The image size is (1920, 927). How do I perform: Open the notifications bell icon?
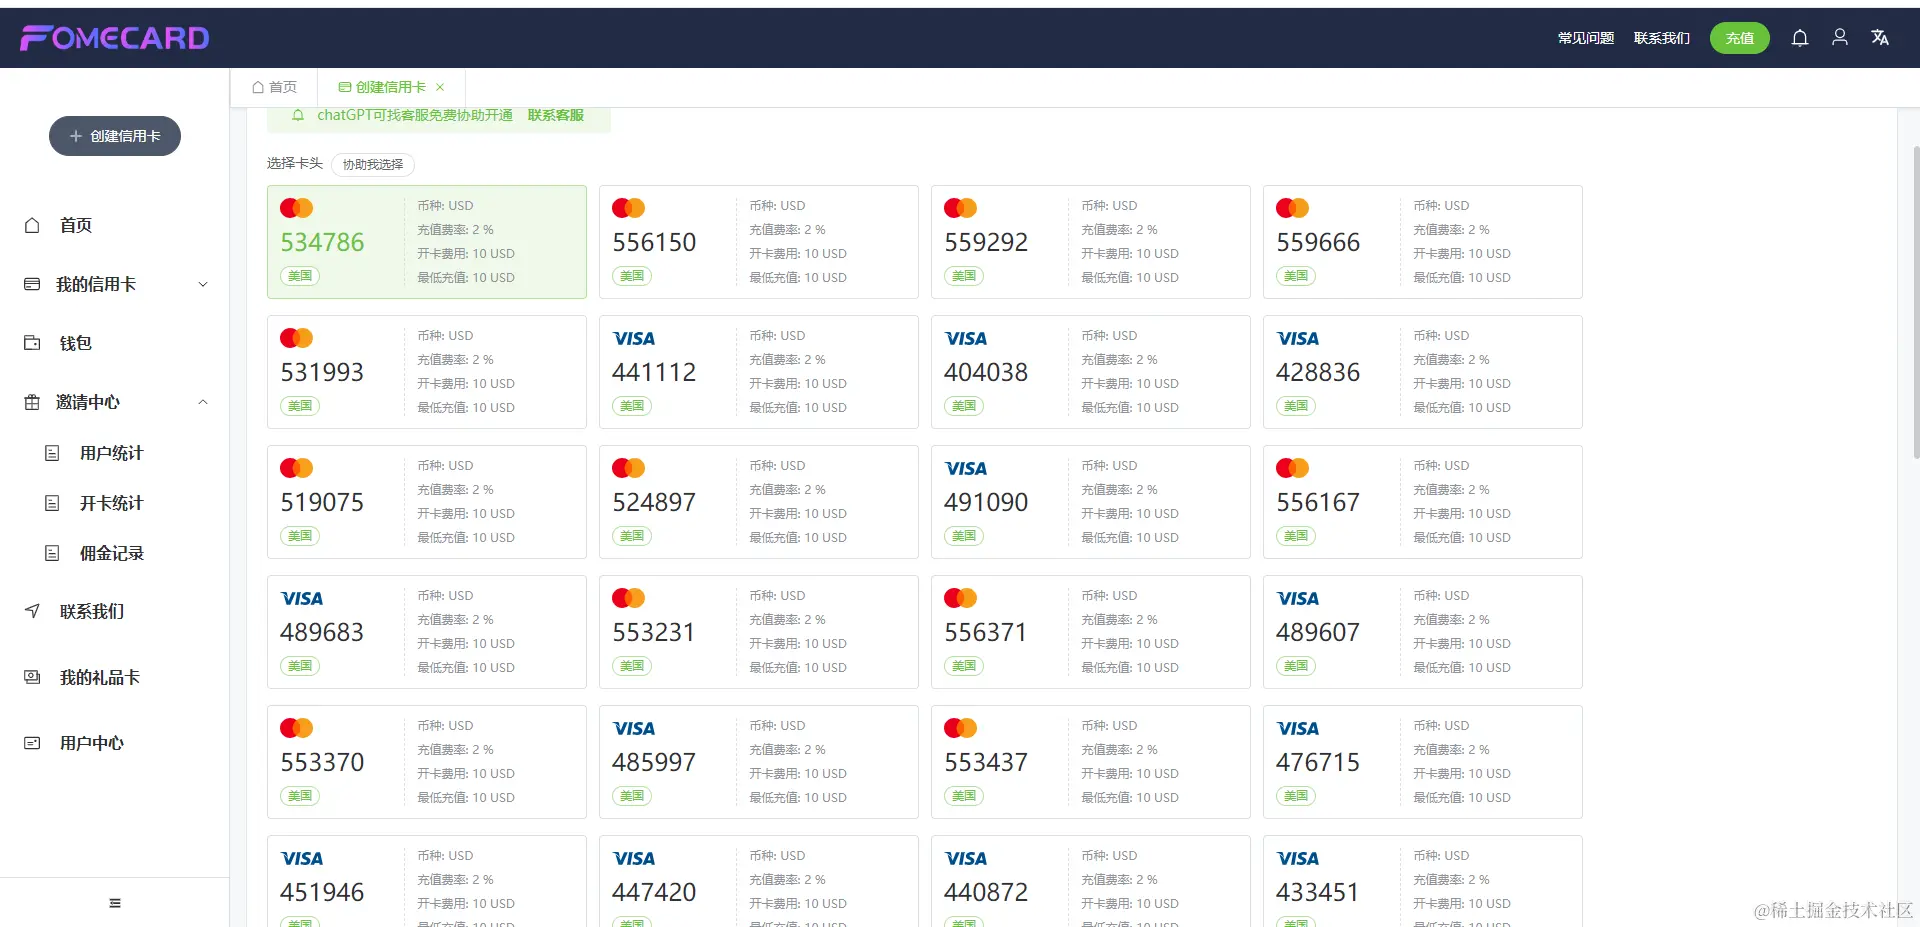[x=1800, y=38]
